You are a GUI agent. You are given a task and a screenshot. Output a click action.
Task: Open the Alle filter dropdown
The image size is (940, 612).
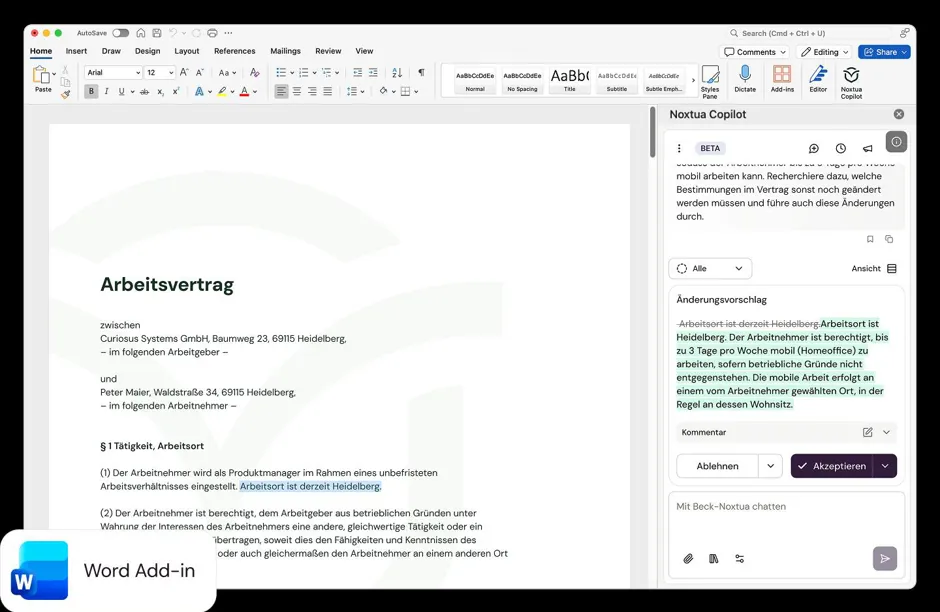pos(710,268)
